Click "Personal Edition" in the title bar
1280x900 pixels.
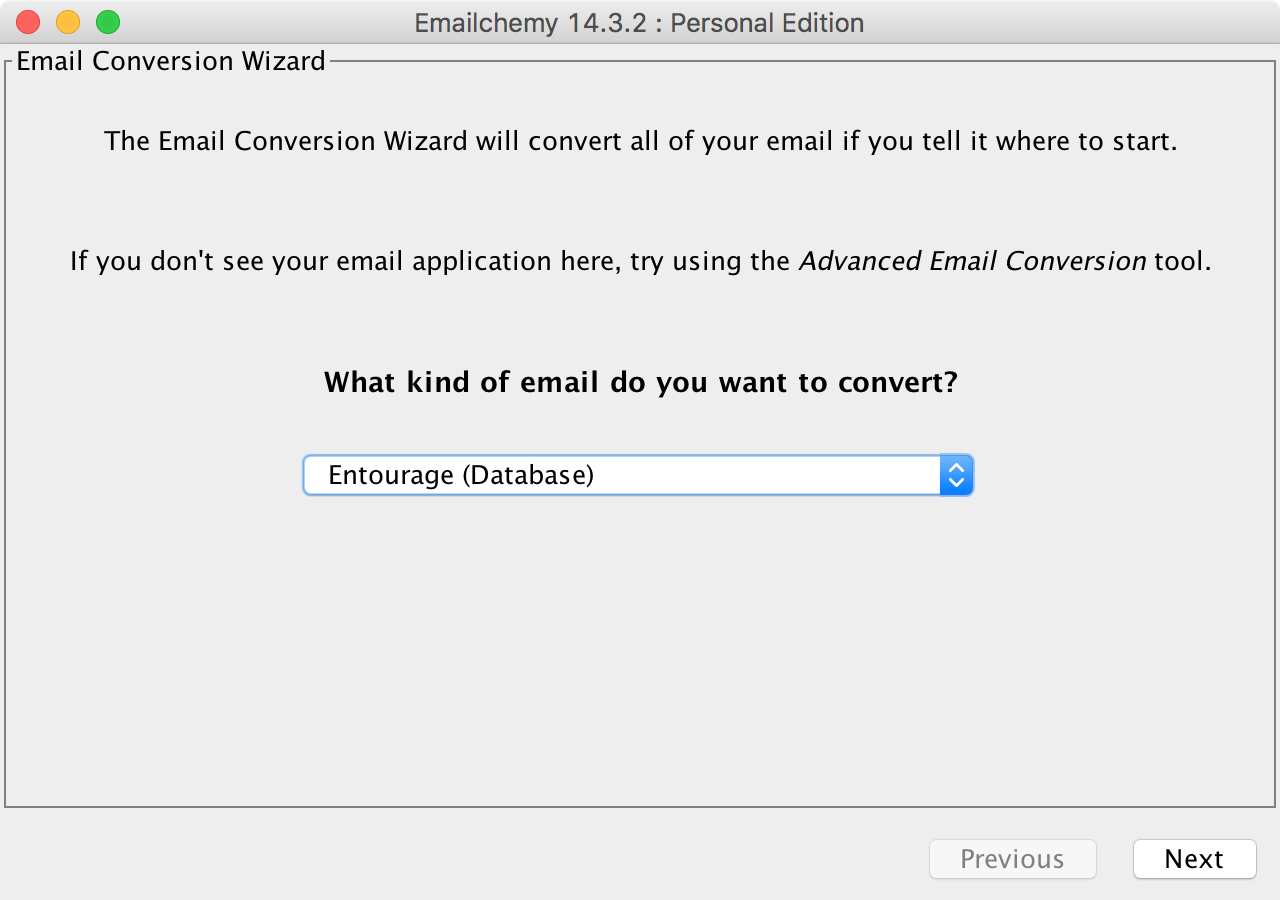[x=767, y=23]
